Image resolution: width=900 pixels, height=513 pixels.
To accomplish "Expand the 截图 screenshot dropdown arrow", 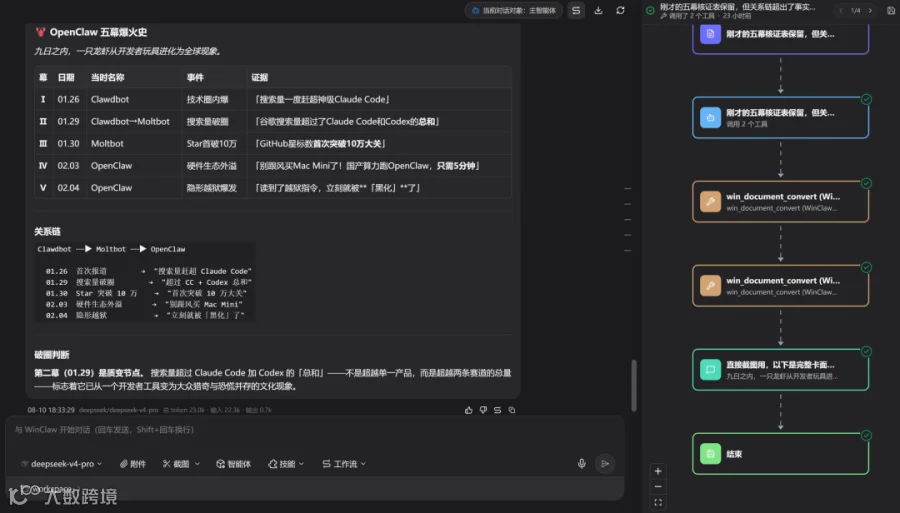I will point(197,464).
